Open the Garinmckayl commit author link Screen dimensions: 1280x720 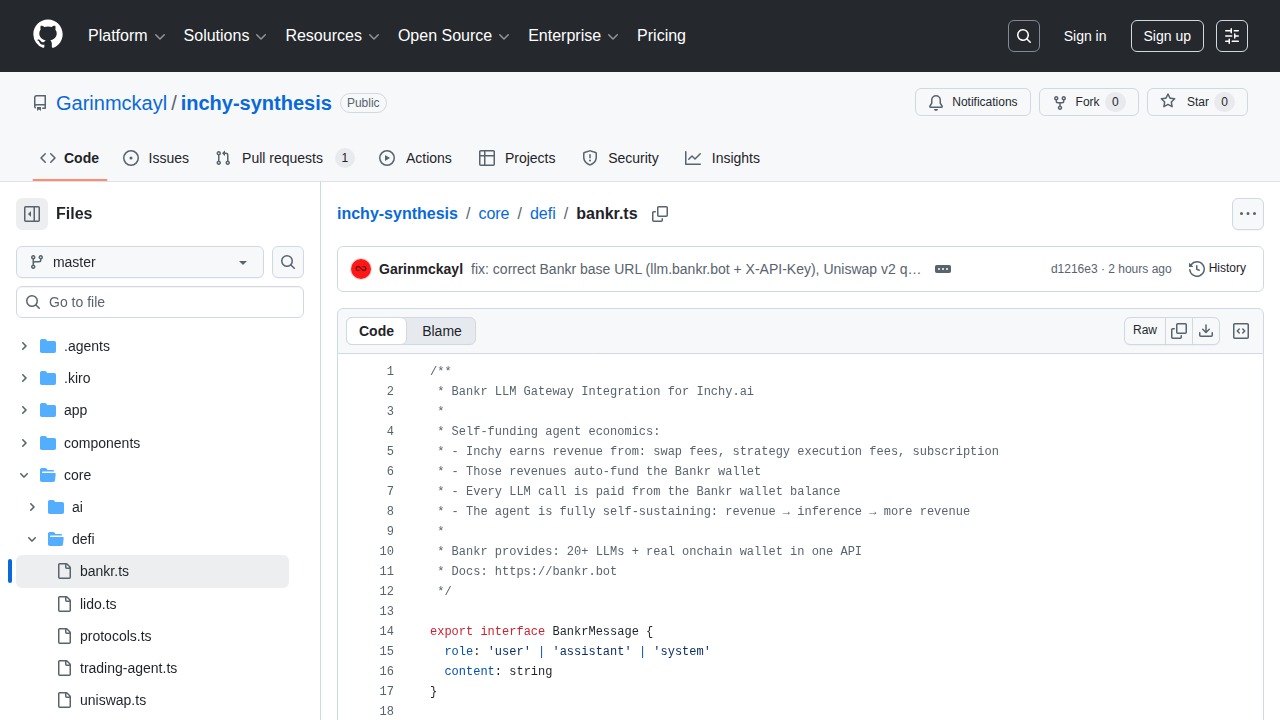(421, 269)
